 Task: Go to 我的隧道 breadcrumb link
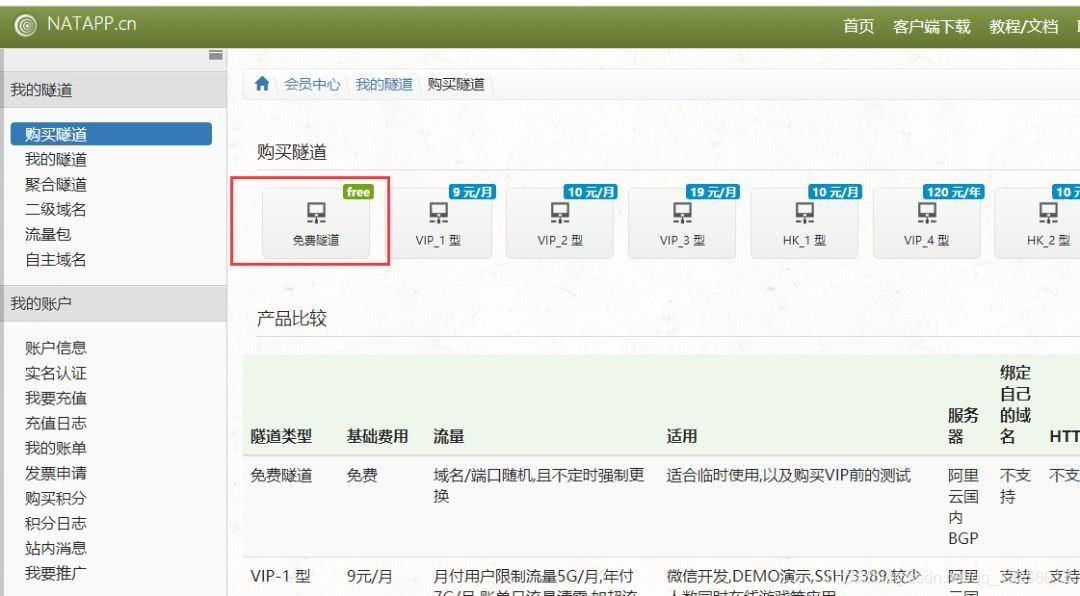(x=384, y=84)
